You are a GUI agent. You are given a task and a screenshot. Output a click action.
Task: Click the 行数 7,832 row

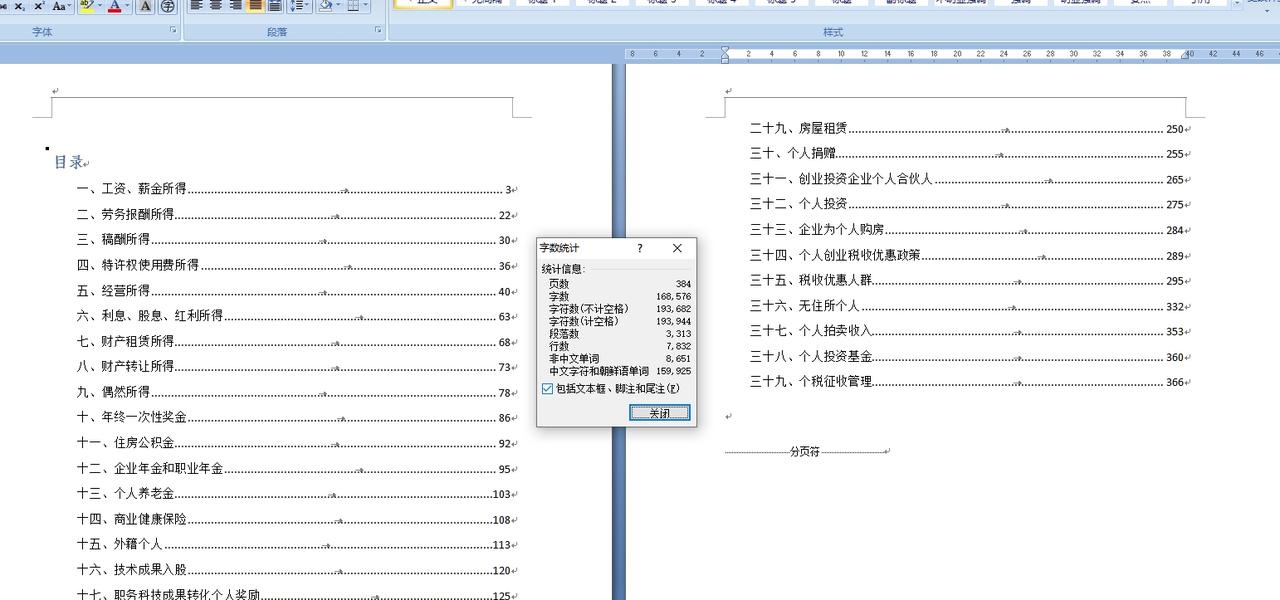pos(619,346)
